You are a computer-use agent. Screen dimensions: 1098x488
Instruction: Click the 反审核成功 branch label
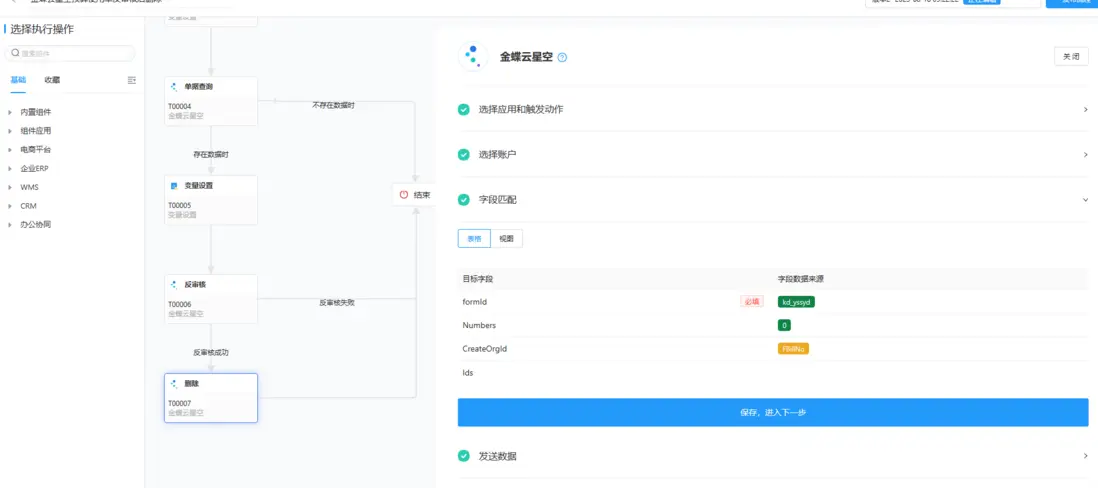pos(211,352)
